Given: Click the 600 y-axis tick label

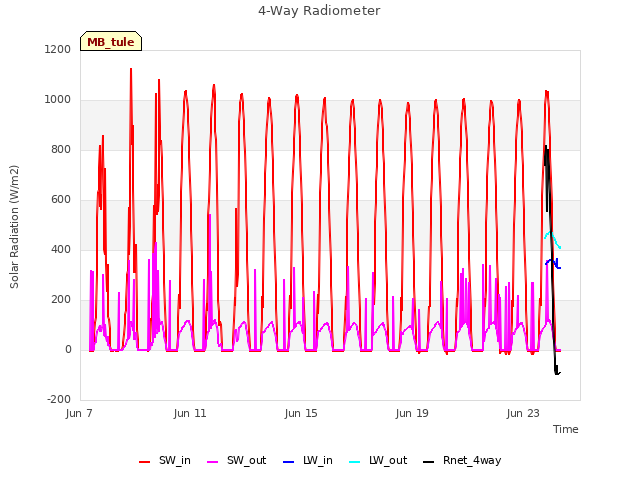Looking at the screenshot, I should pos(61,200).
